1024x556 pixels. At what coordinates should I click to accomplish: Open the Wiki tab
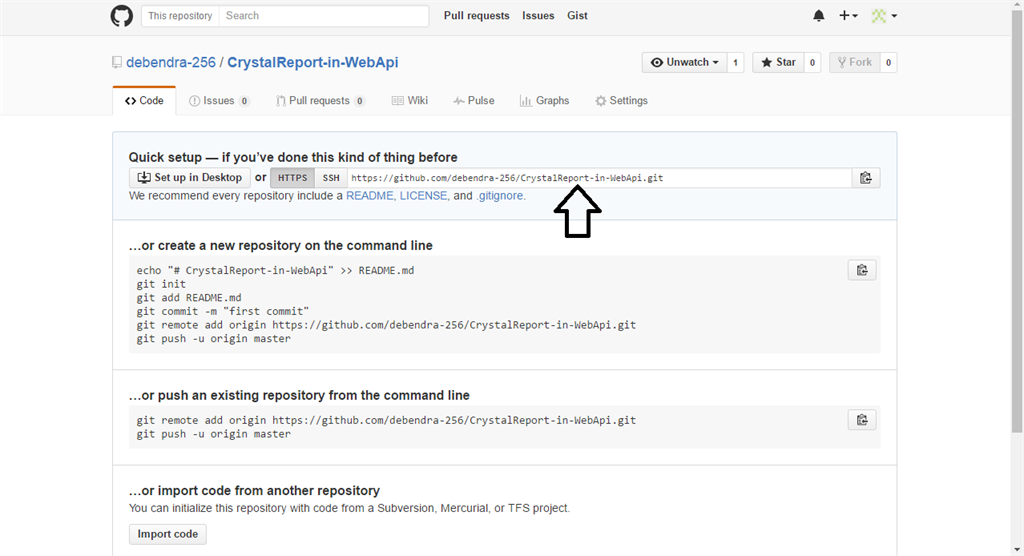click(x=409, y=101)
